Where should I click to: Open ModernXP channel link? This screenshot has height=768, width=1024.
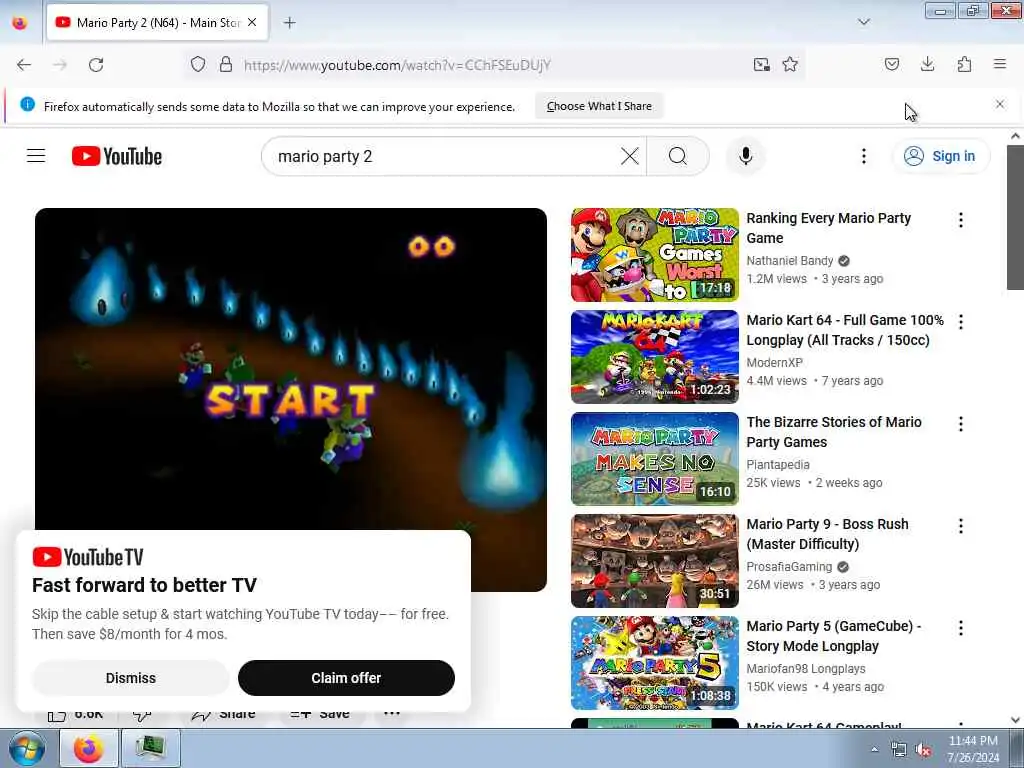775,362
